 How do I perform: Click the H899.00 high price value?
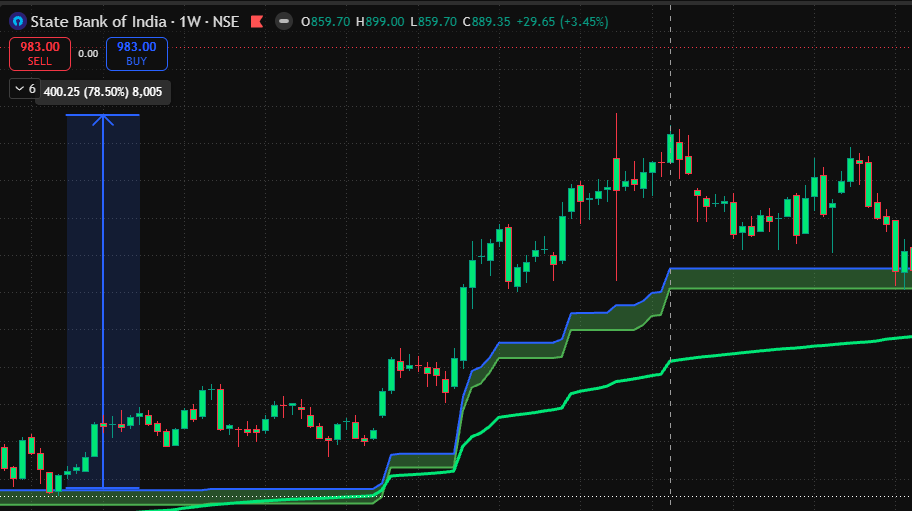pos(380,22)
